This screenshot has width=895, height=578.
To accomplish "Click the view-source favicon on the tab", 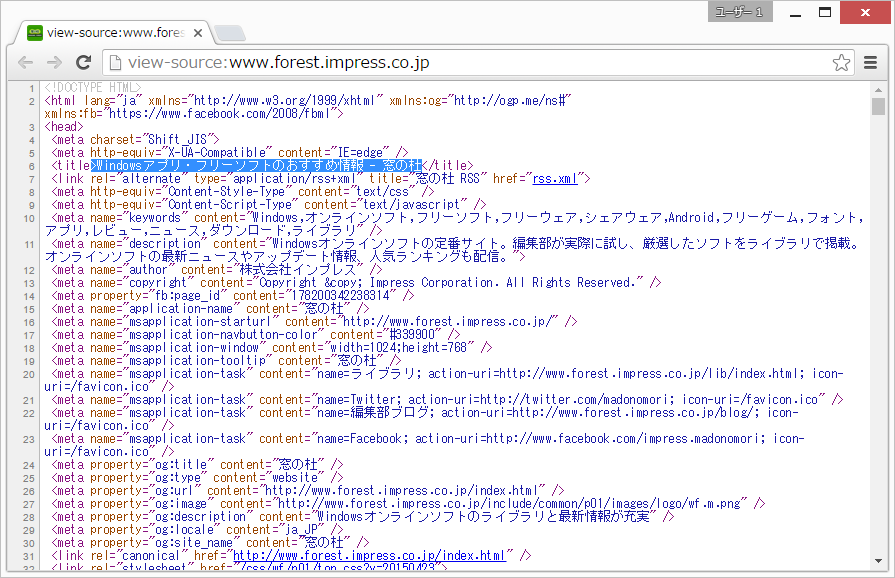I will 35,31.
